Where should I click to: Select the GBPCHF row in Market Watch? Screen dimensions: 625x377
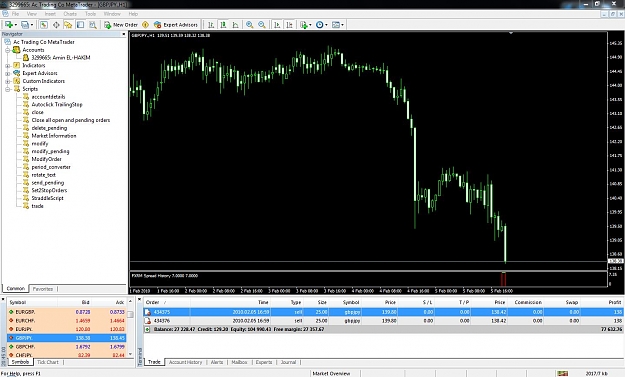67,347
